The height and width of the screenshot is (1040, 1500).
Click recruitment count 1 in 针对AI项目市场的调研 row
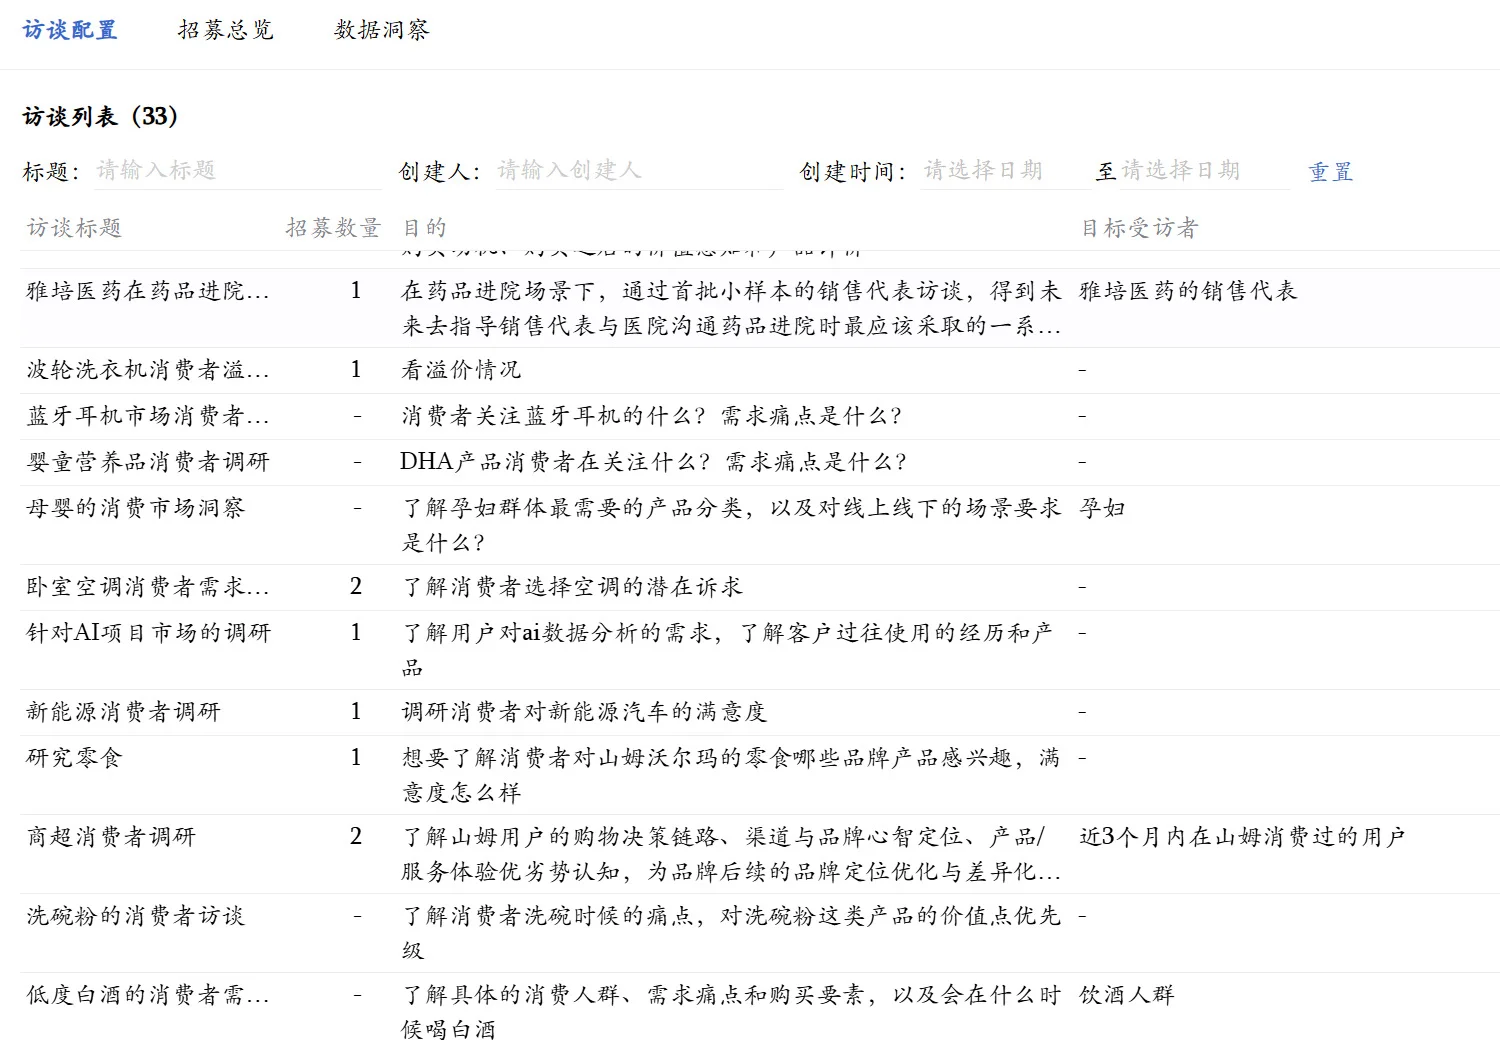(x=356, y=633)
